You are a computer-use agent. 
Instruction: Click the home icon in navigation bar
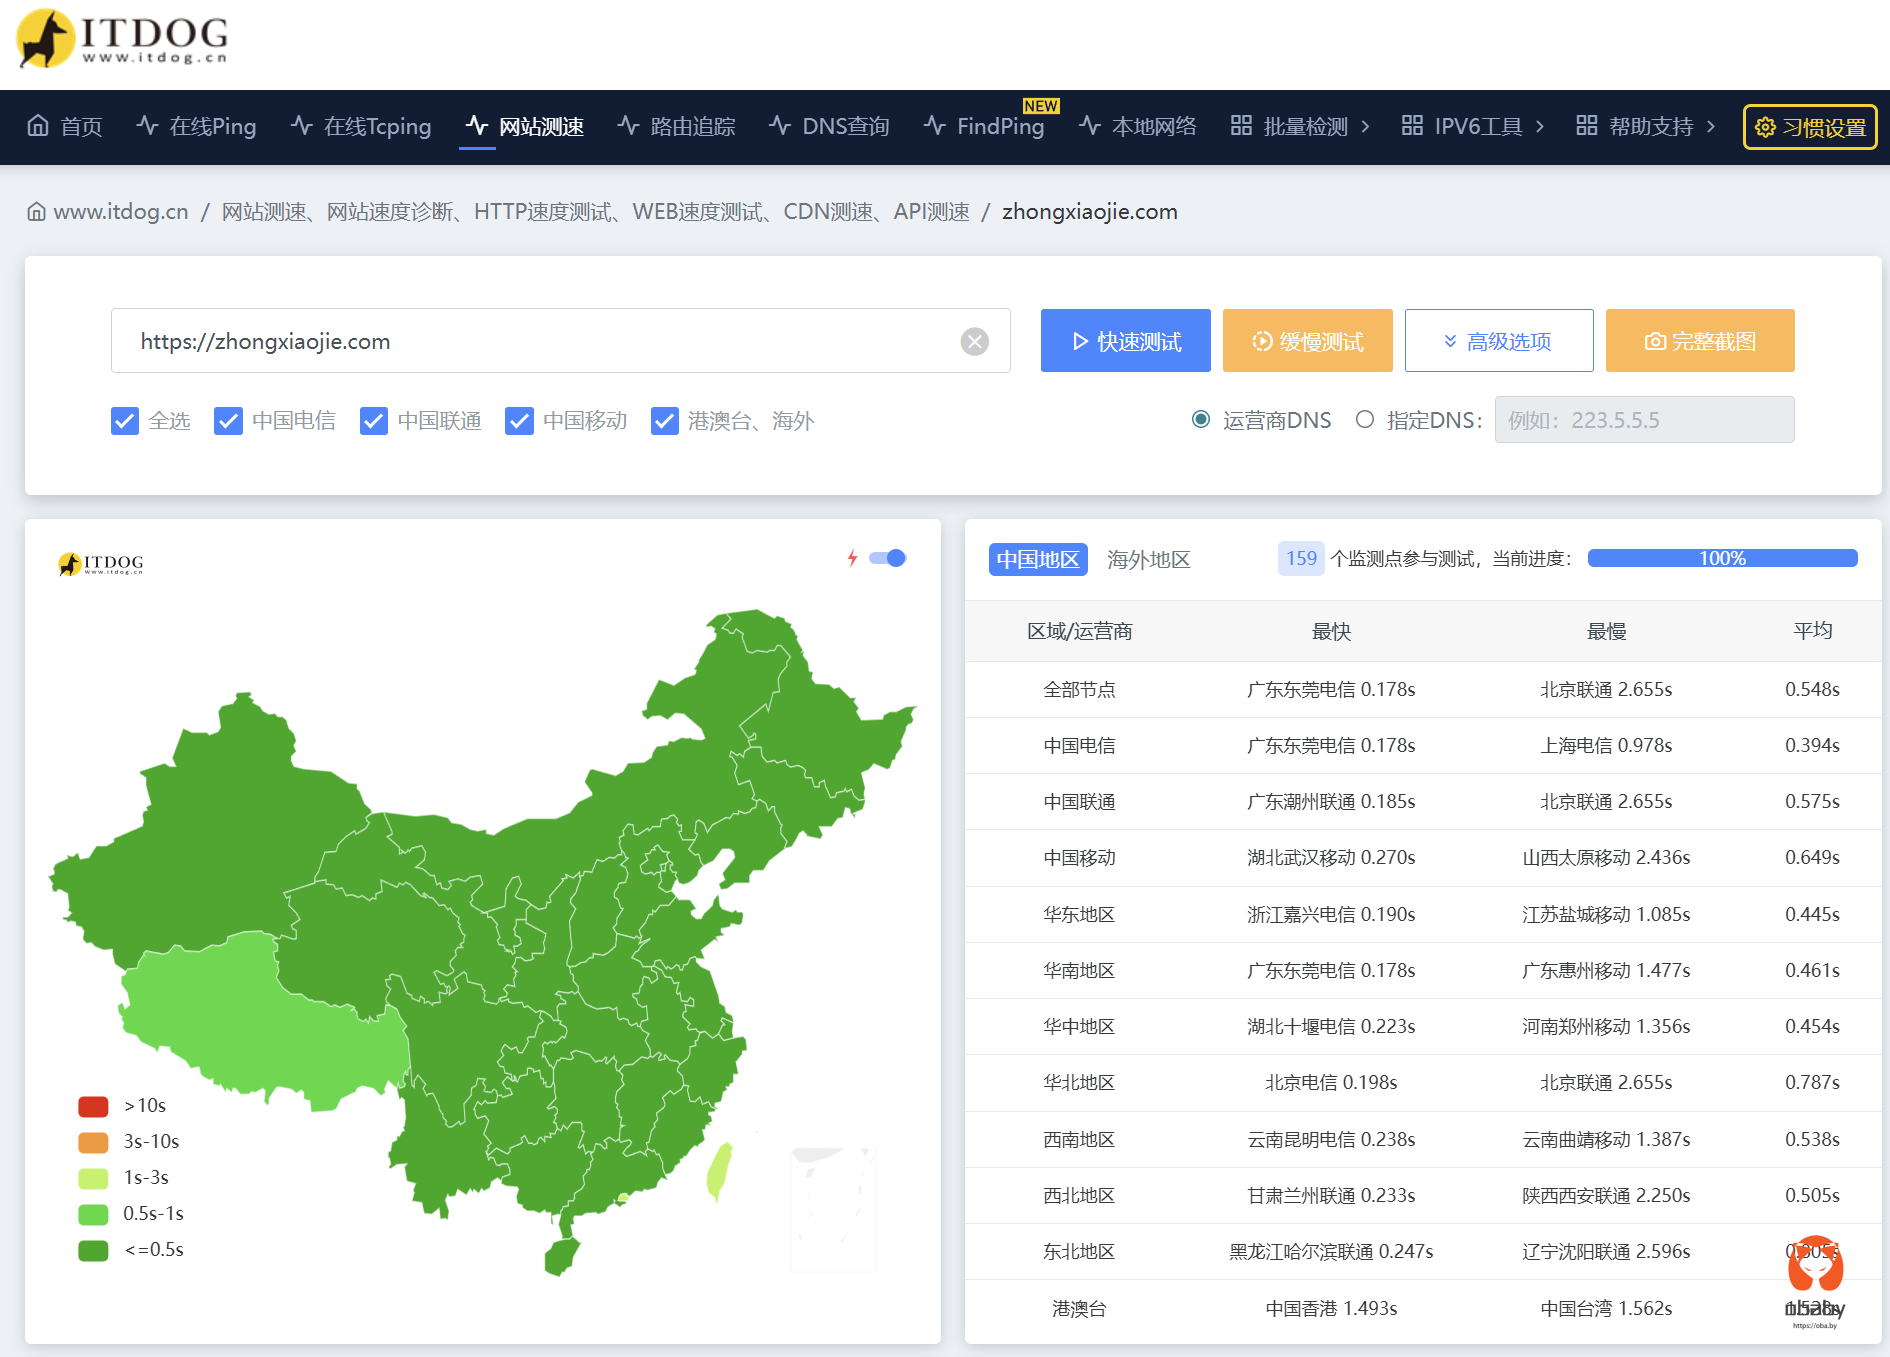click(38, 126)
